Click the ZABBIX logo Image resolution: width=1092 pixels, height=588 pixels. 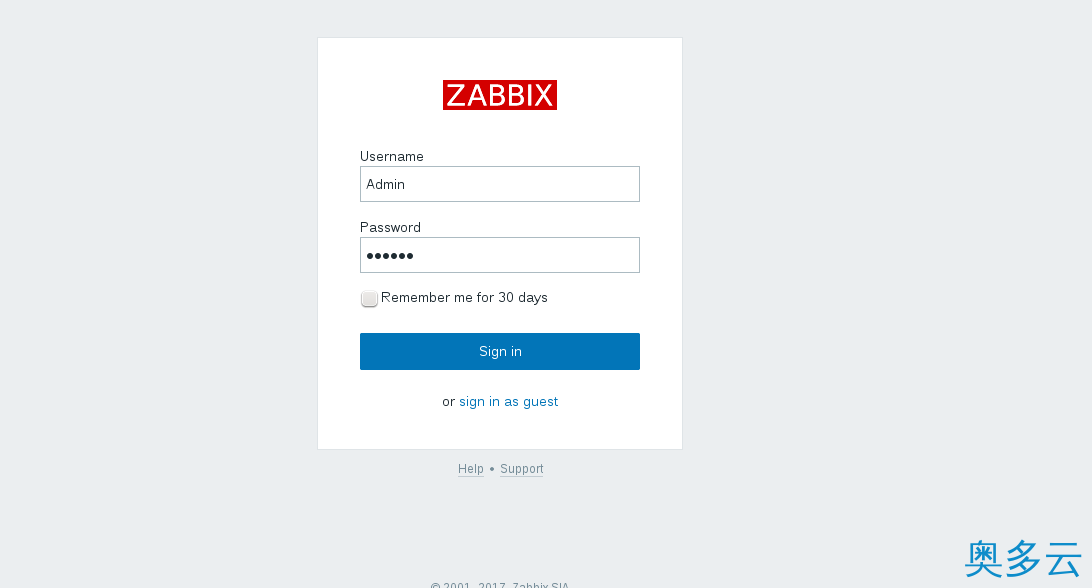499,95
